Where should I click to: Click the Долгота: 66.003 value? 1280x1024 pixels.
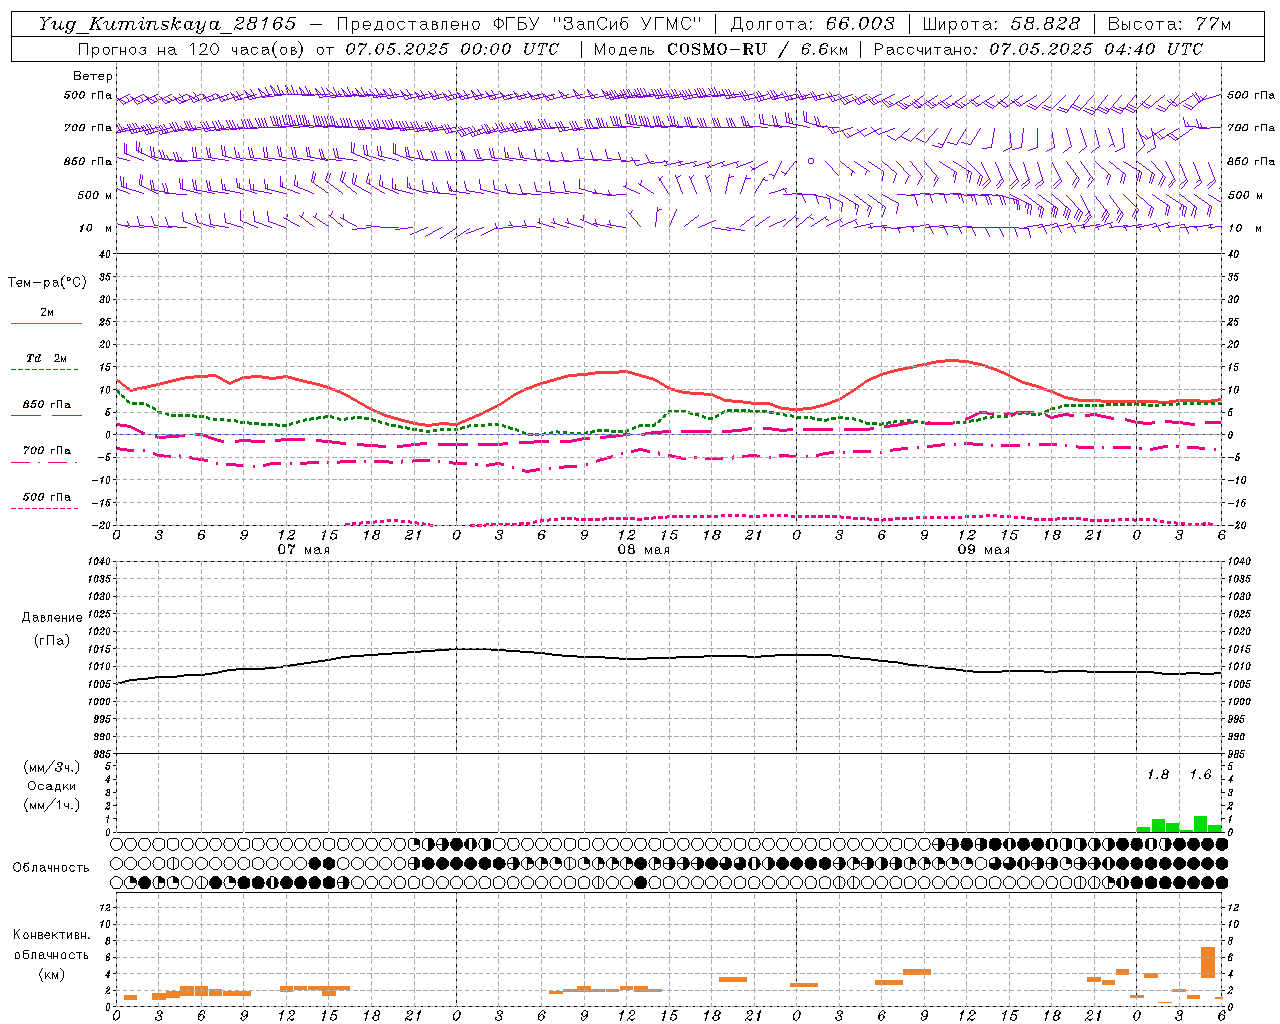tap(813, 24)
